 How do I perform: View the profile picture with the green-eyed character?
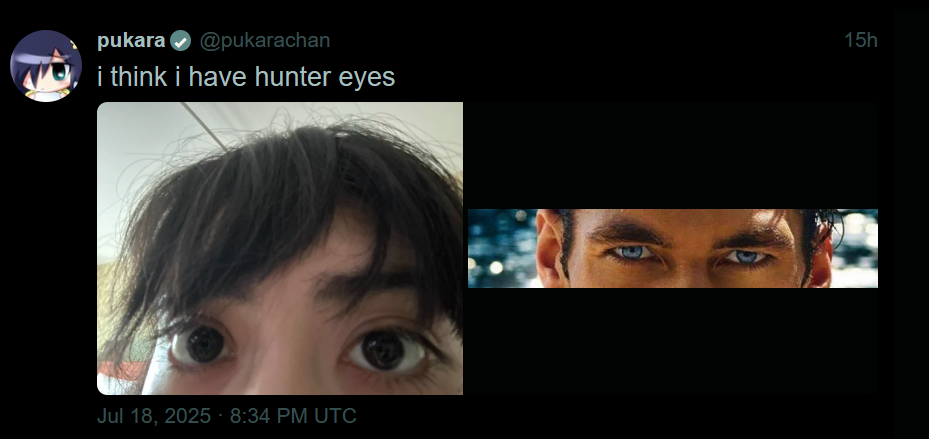click(x=46, y=66)
